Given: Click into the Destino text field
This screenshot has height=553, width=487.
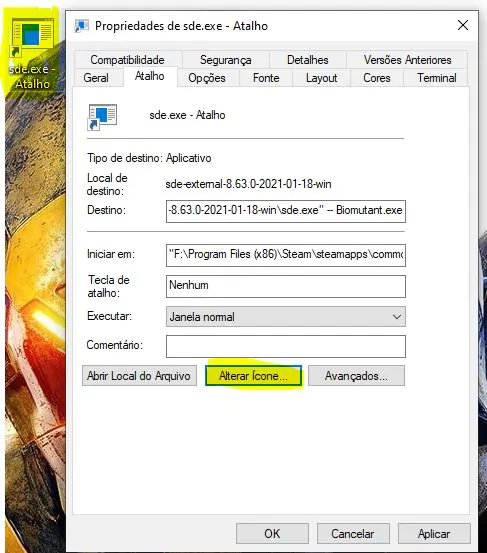Looking at the screenshot, I should point(286,211).
